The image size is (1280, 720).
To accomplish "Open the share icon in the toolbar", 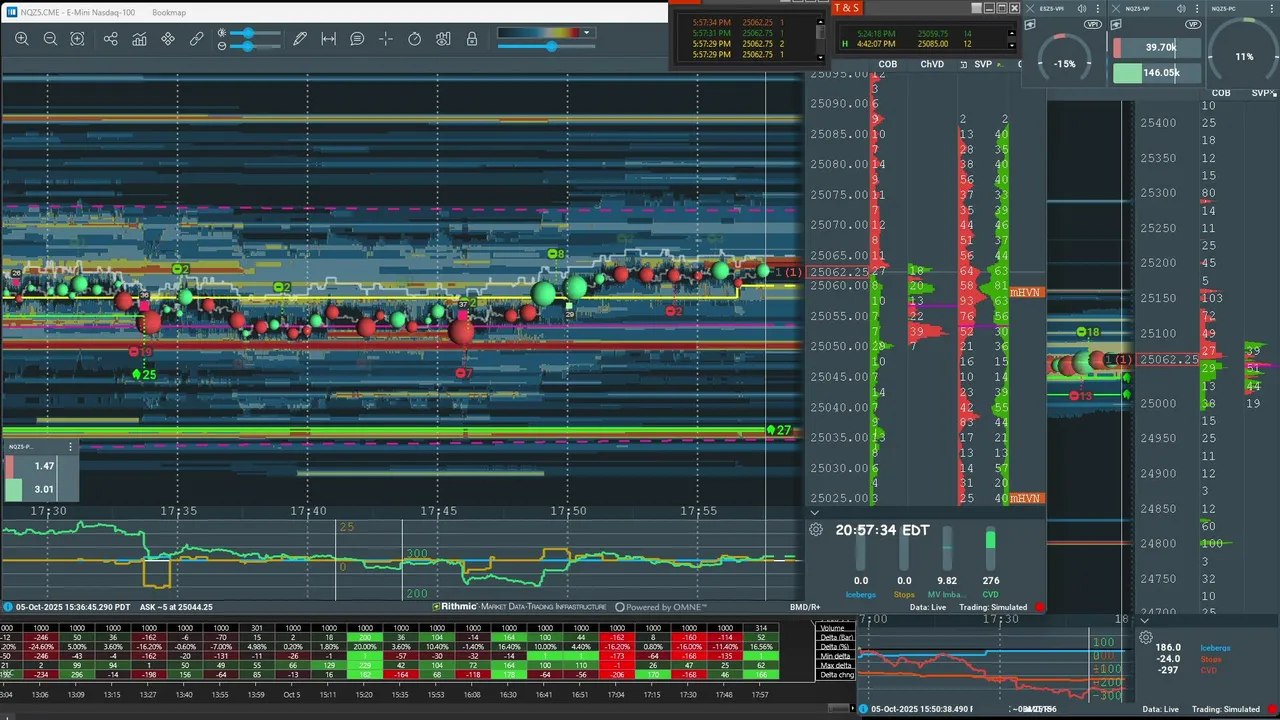I will (110, 39).
